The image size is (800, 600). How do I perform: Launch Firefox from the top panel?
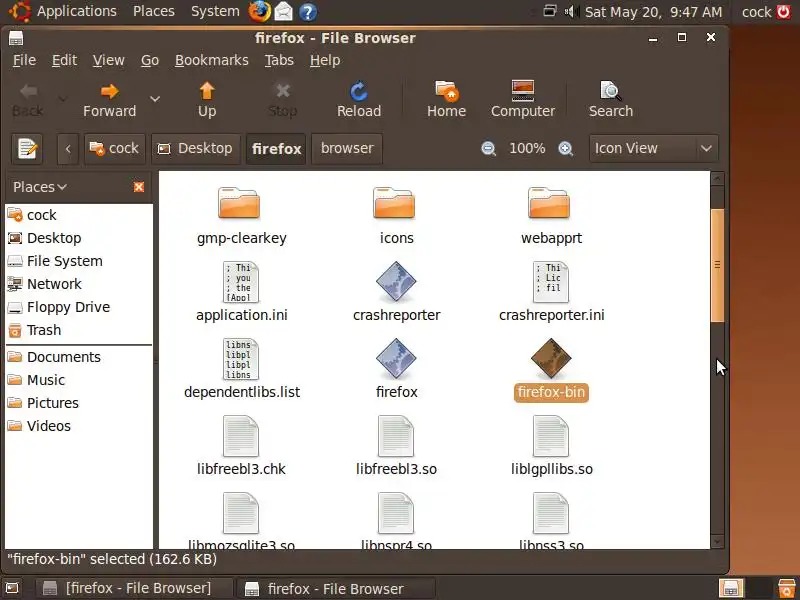(259, 12)
